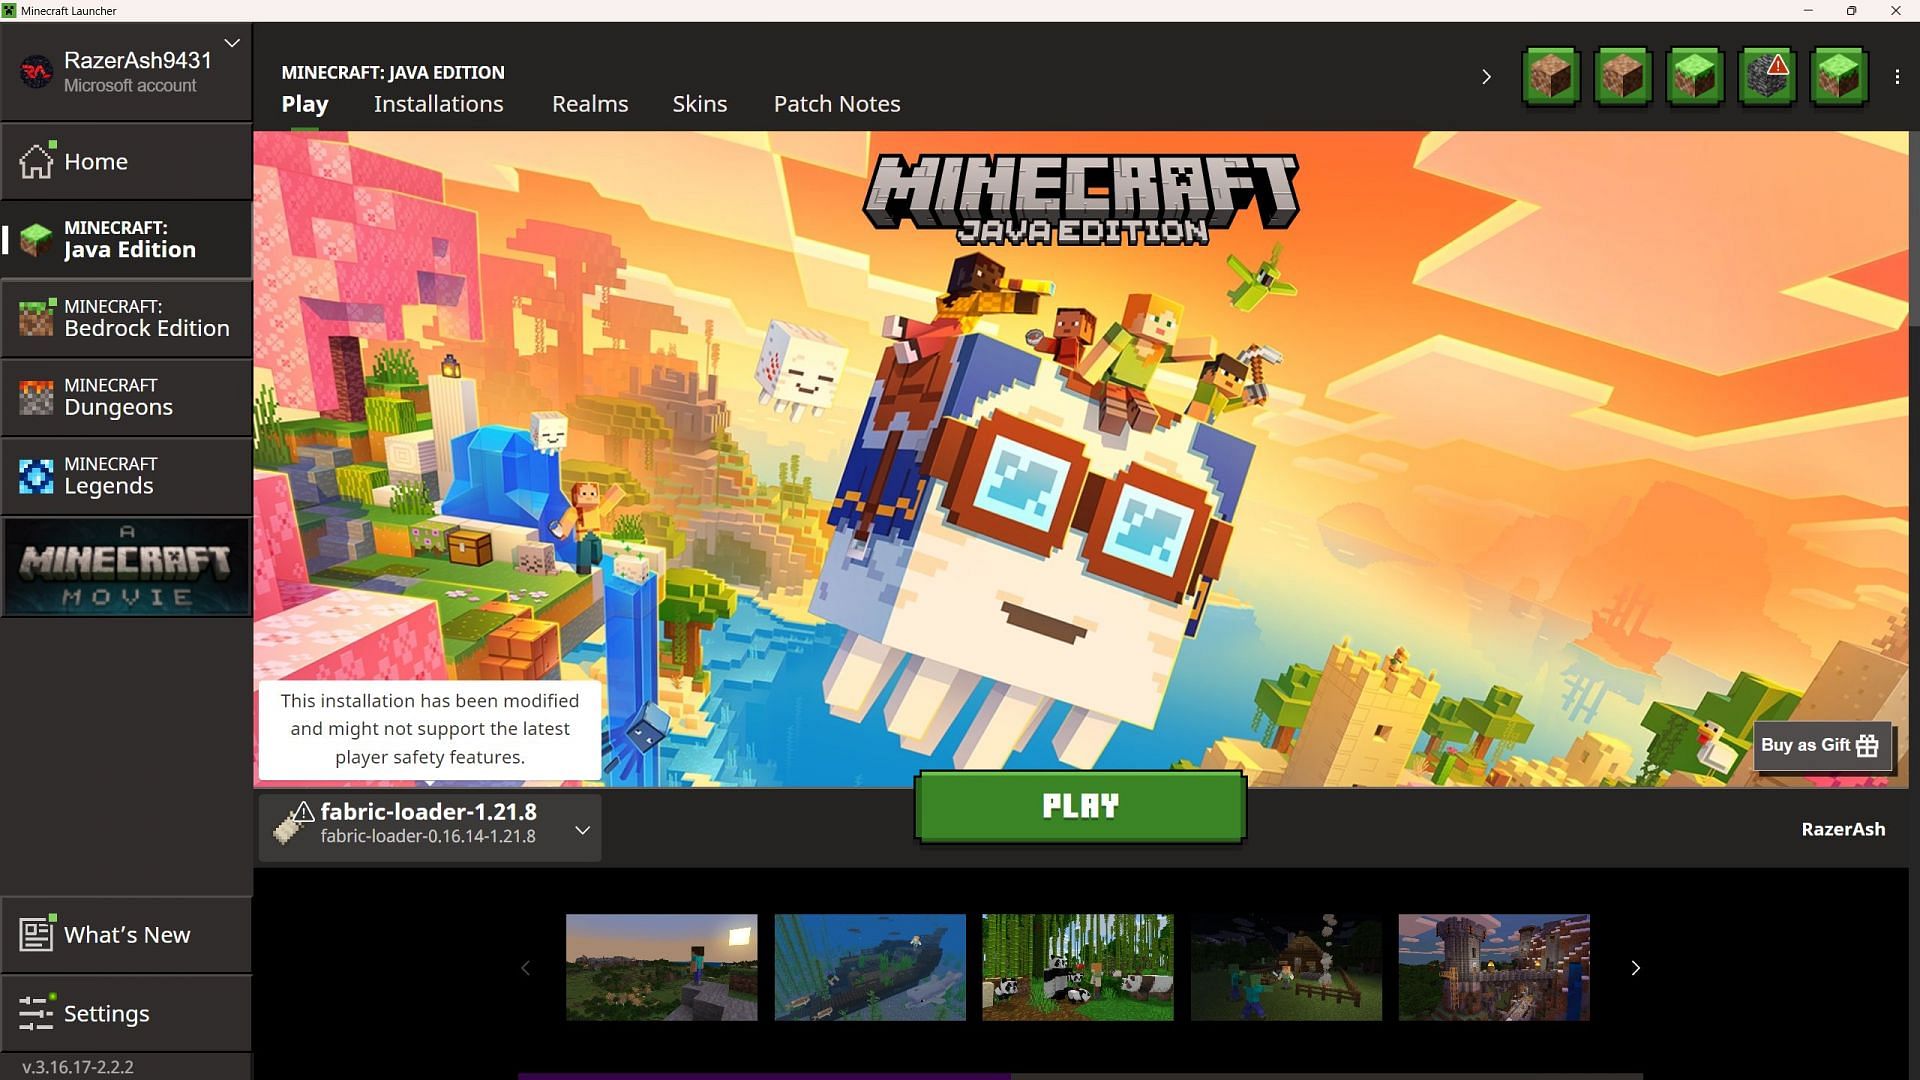This screenshot has height=1080, width=1920.
Task: Restore down the Minecraft Launcher window
Action: point(1851,11)
